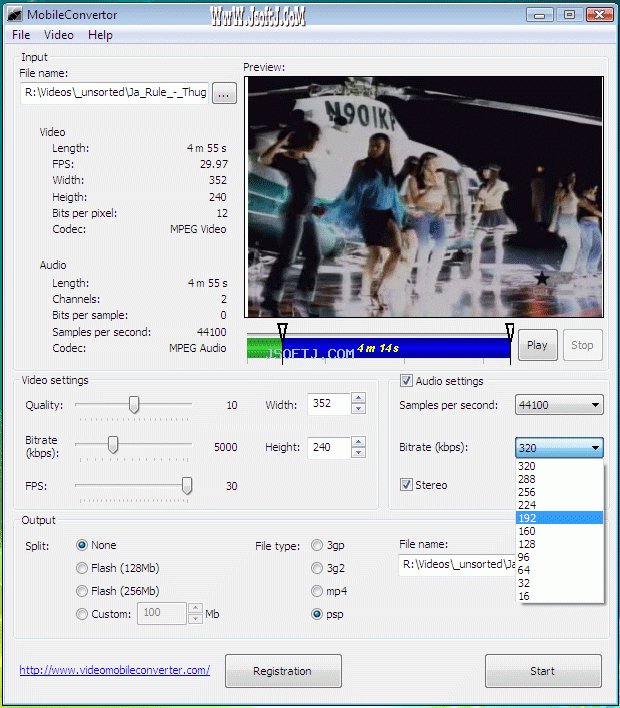This screenshot has width=620, height=708.
Task: Click the Start conversion button
Action: pyautogui.click(x=543, y=671)
